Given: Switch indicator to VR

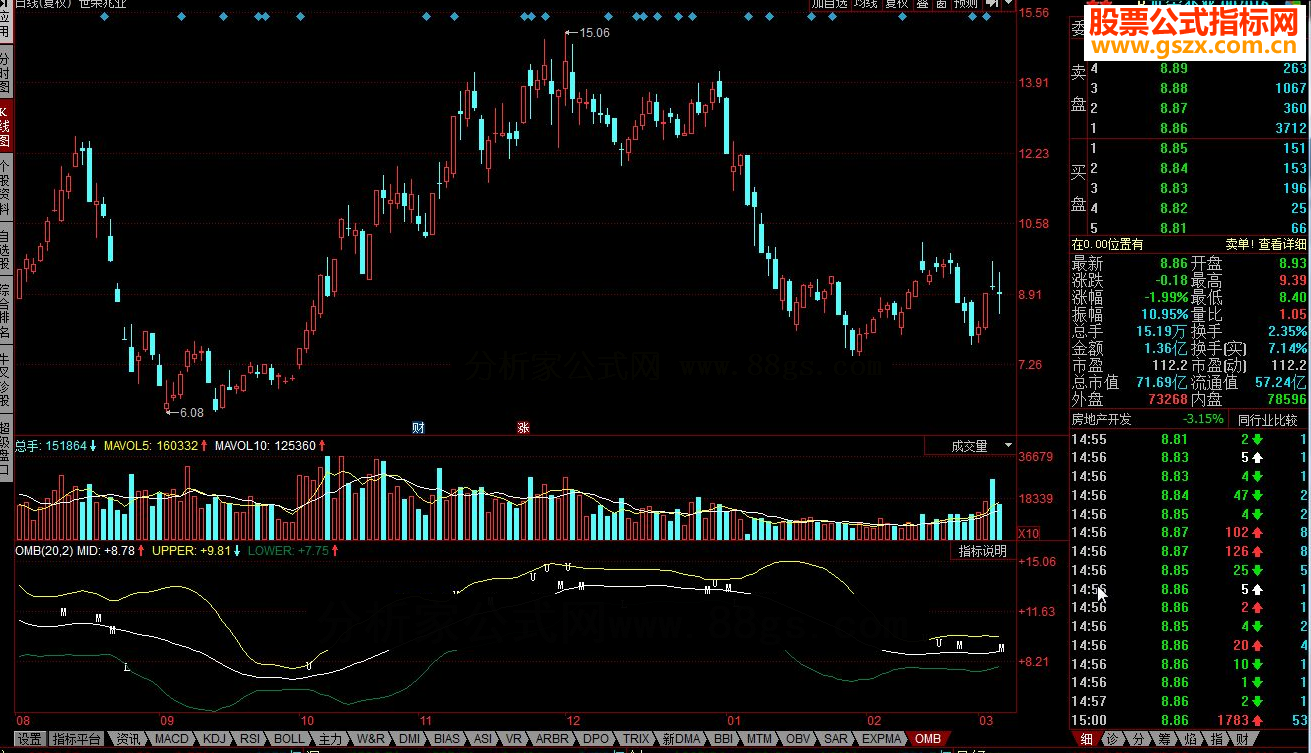Looking at the screenshot, I should coord(514,740).
